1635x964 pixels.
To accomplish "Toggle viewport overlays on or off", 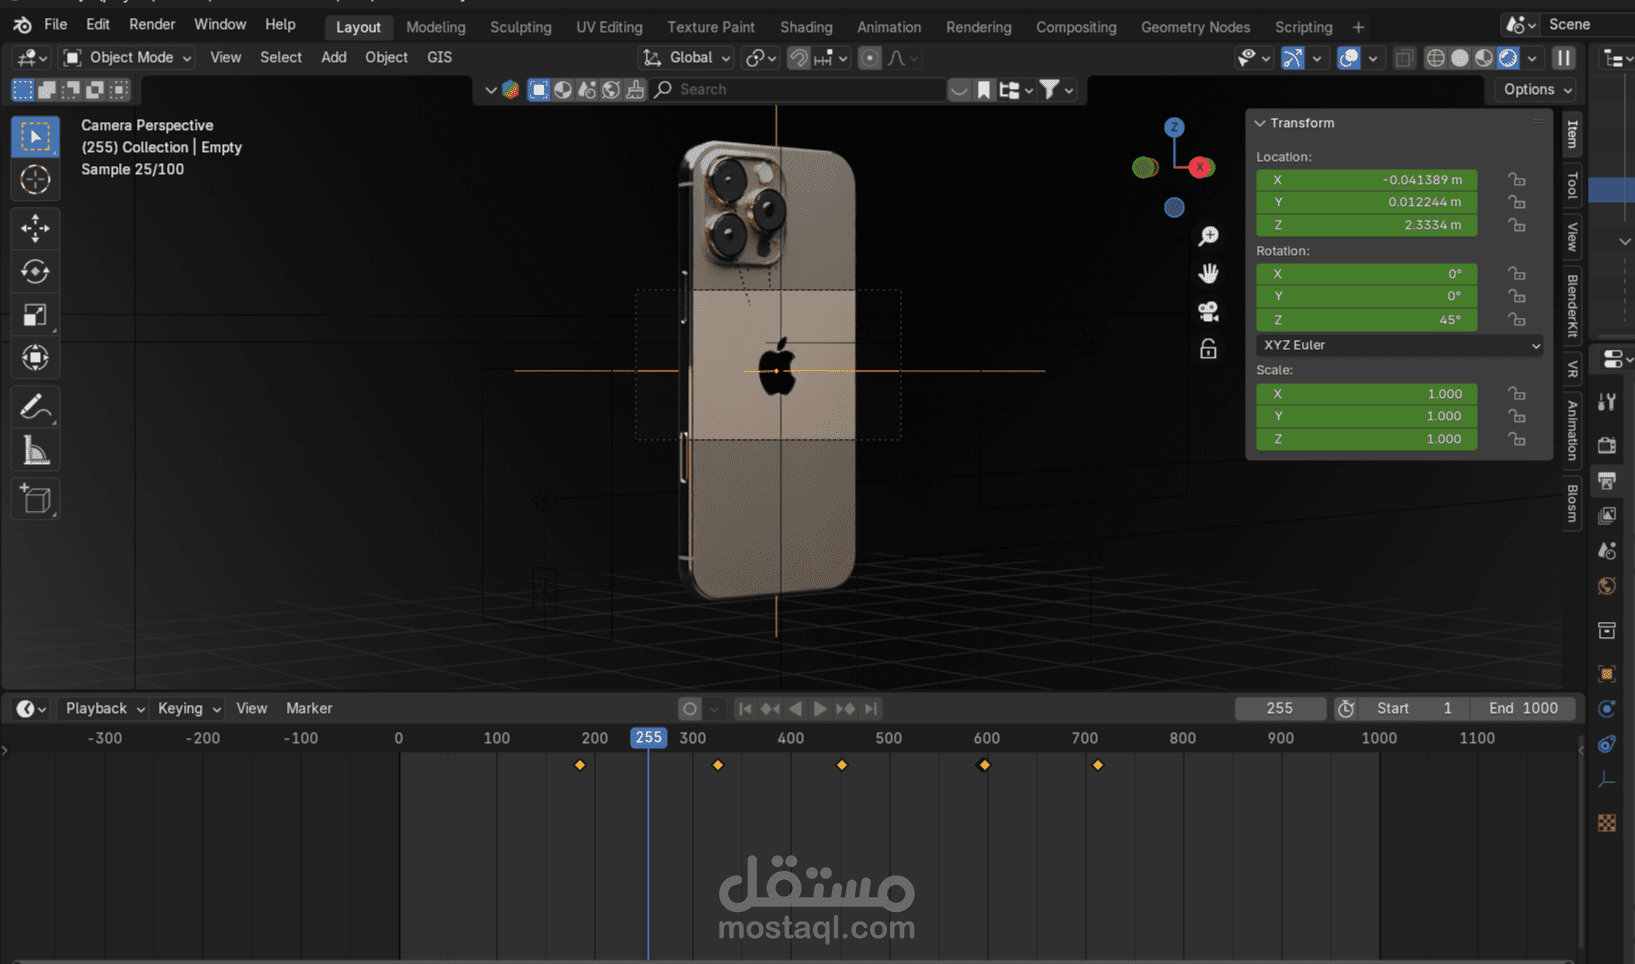I will (x=1349, y=58).
